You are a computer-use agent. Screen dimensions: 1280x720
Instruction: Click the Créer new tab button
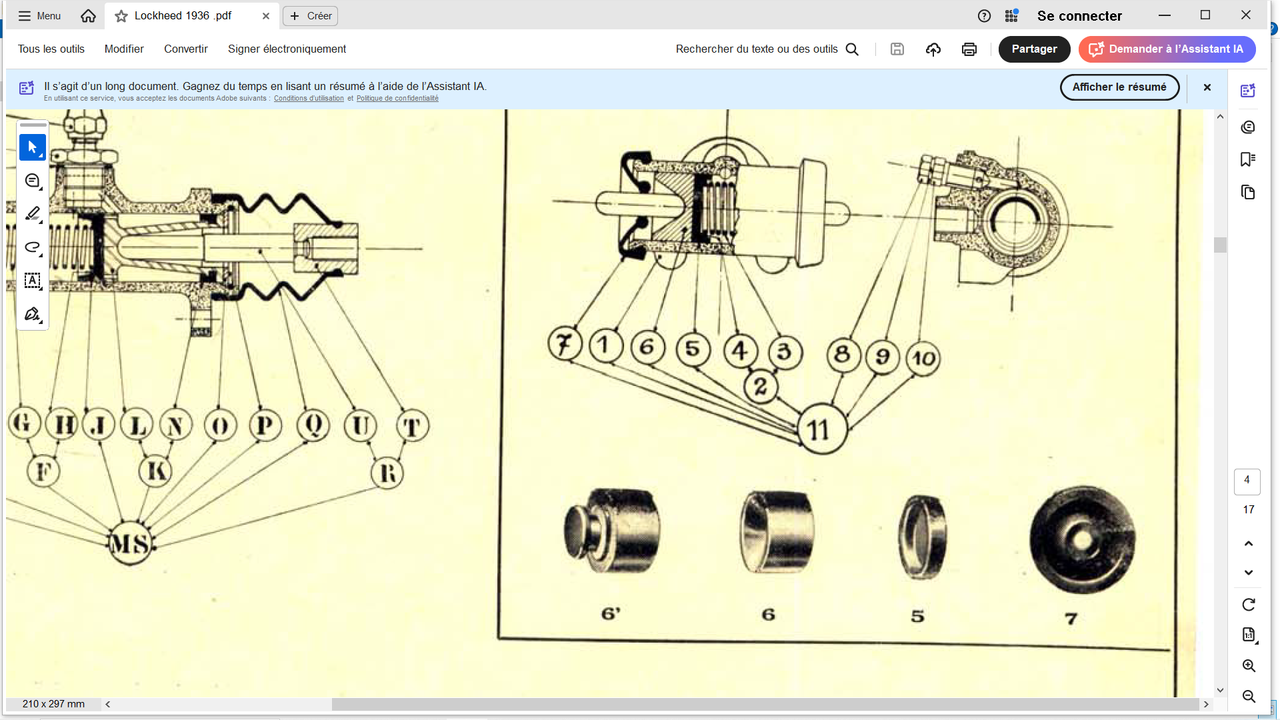[x=310, y=16]
